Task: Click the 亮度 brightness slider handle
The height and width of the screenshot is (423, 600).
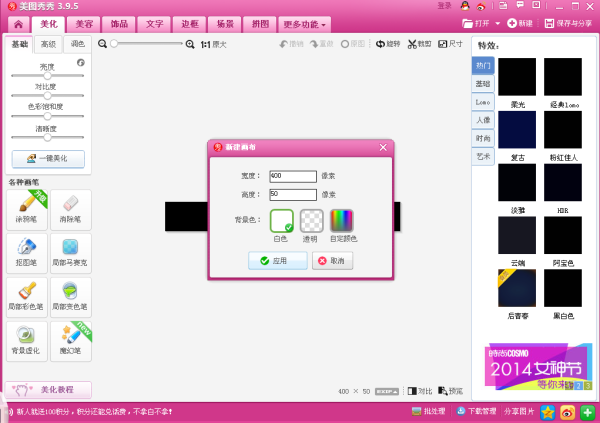Action: [x=47, y=76]
